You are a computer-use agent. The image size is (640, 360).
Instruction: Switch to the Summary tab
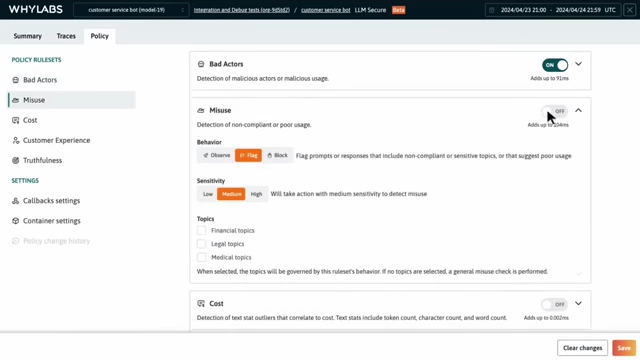27,36
